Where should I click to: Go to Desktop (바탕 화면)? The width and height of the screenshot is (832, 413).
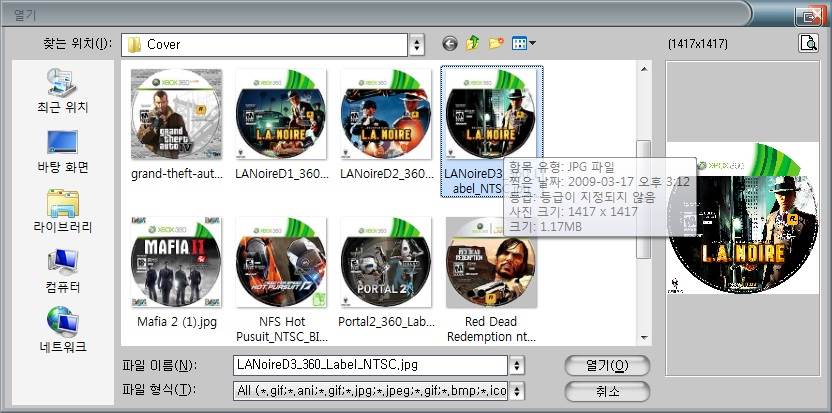63,152
